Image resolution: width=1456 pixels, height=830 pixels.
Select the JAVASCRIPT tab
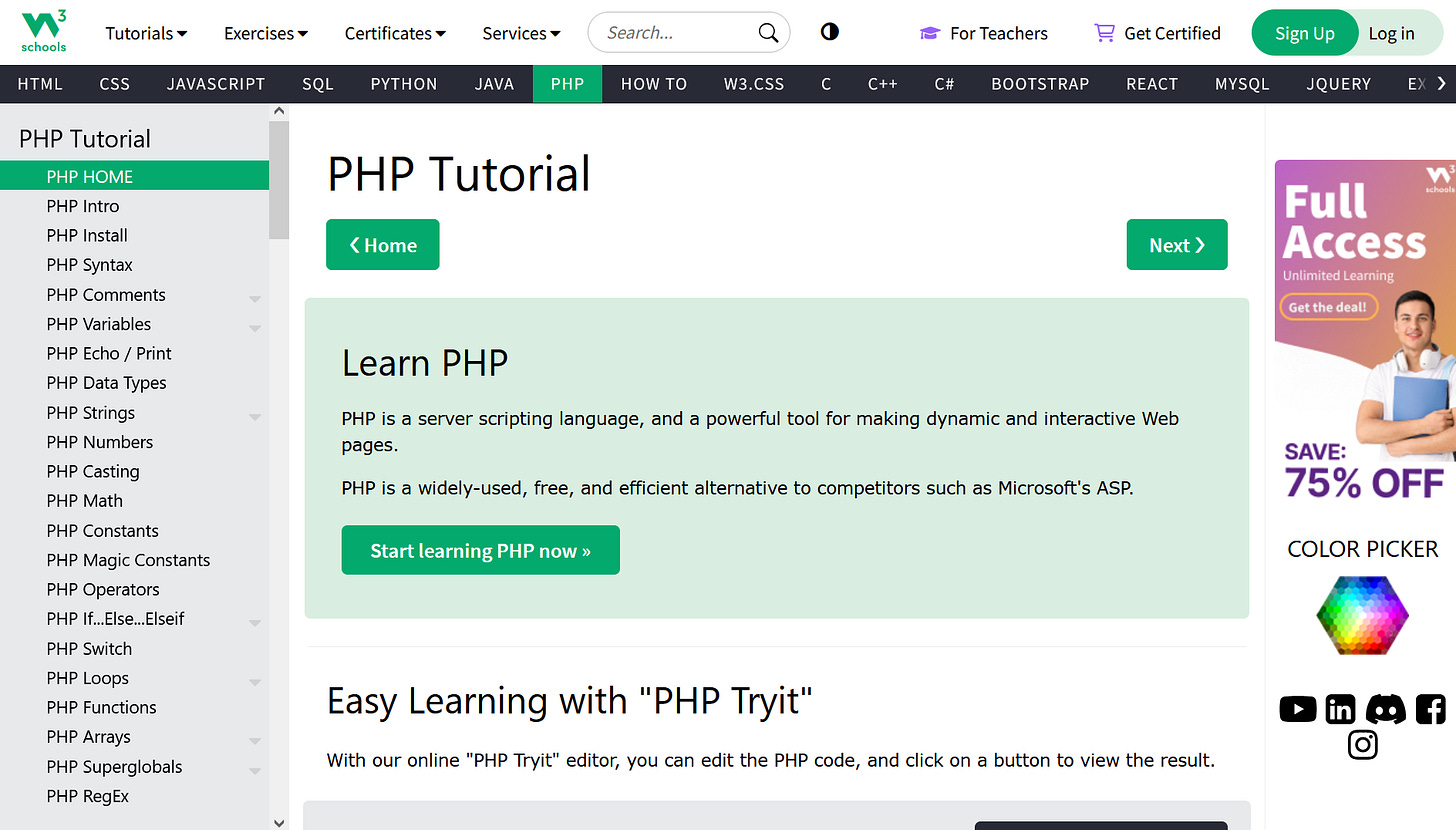click(216, 84)
